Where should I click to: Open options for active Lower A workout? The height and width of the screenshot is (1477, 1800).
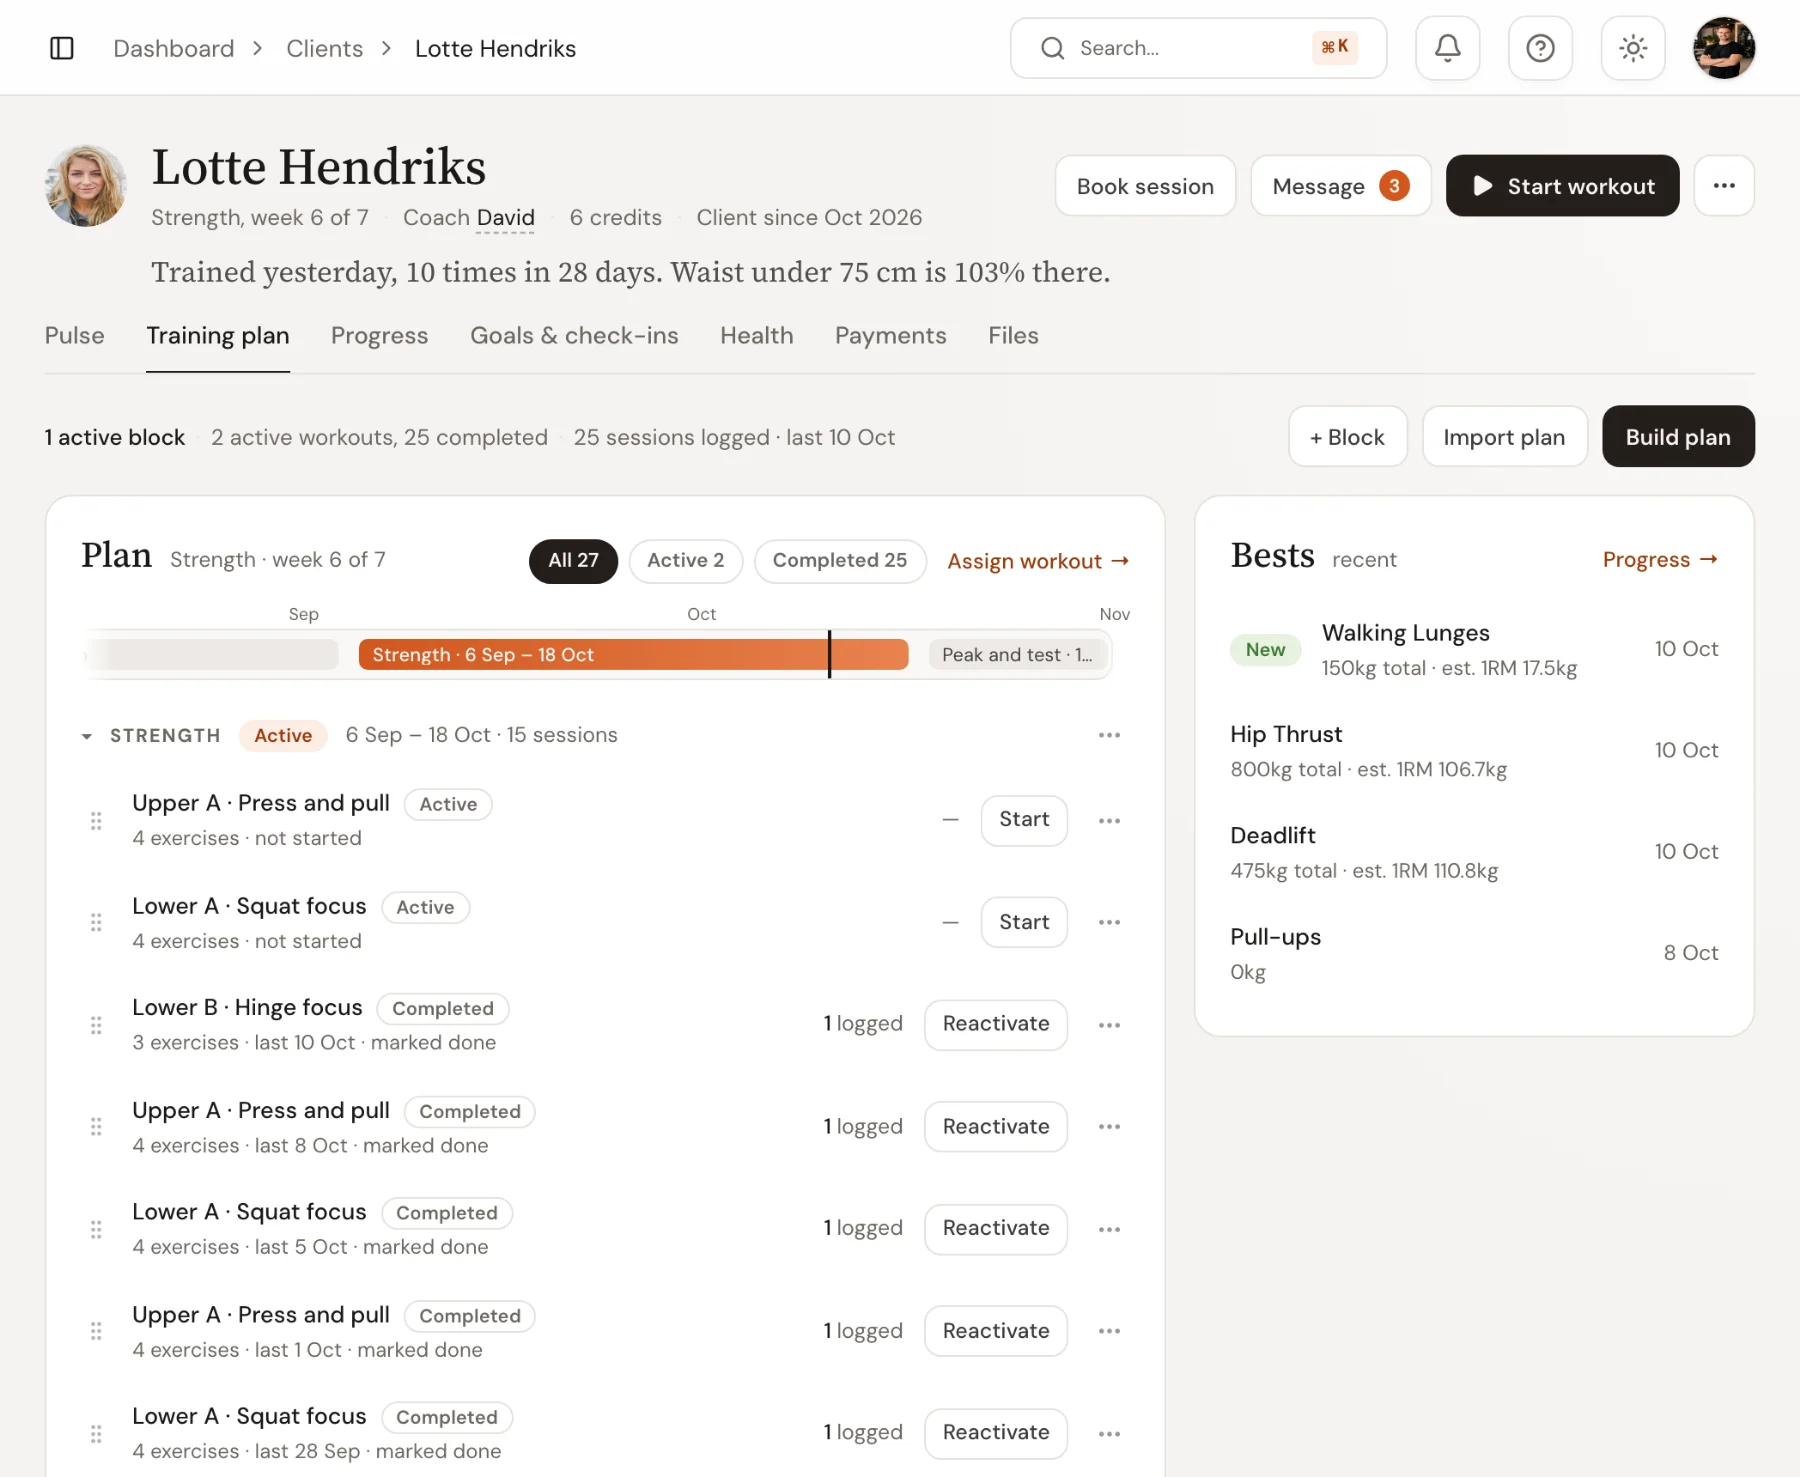click(1109, 922)
